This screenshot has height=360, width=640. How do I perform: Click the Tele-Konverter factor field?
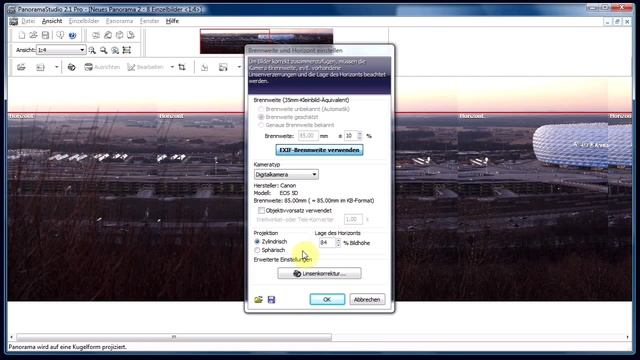pos(353,219)
